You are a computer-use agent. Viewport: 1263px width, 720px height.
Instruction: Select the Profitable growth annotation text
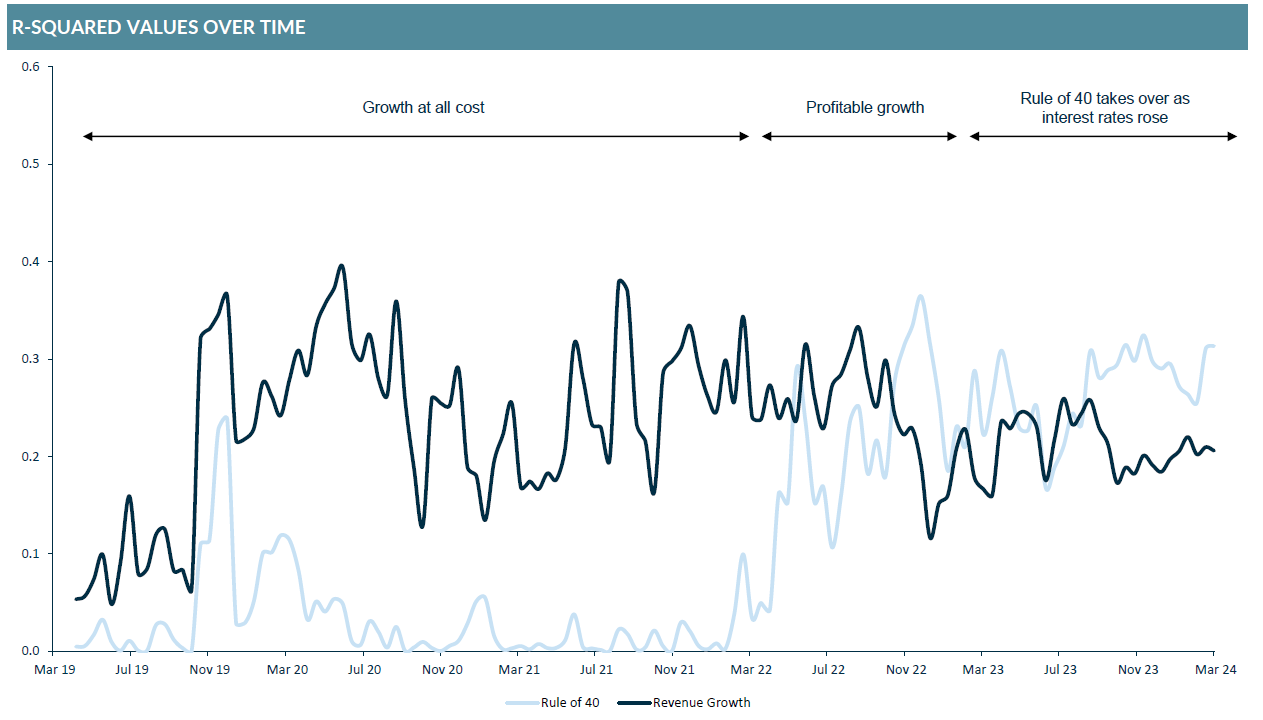pyautogui.click(x=865, y=107)
